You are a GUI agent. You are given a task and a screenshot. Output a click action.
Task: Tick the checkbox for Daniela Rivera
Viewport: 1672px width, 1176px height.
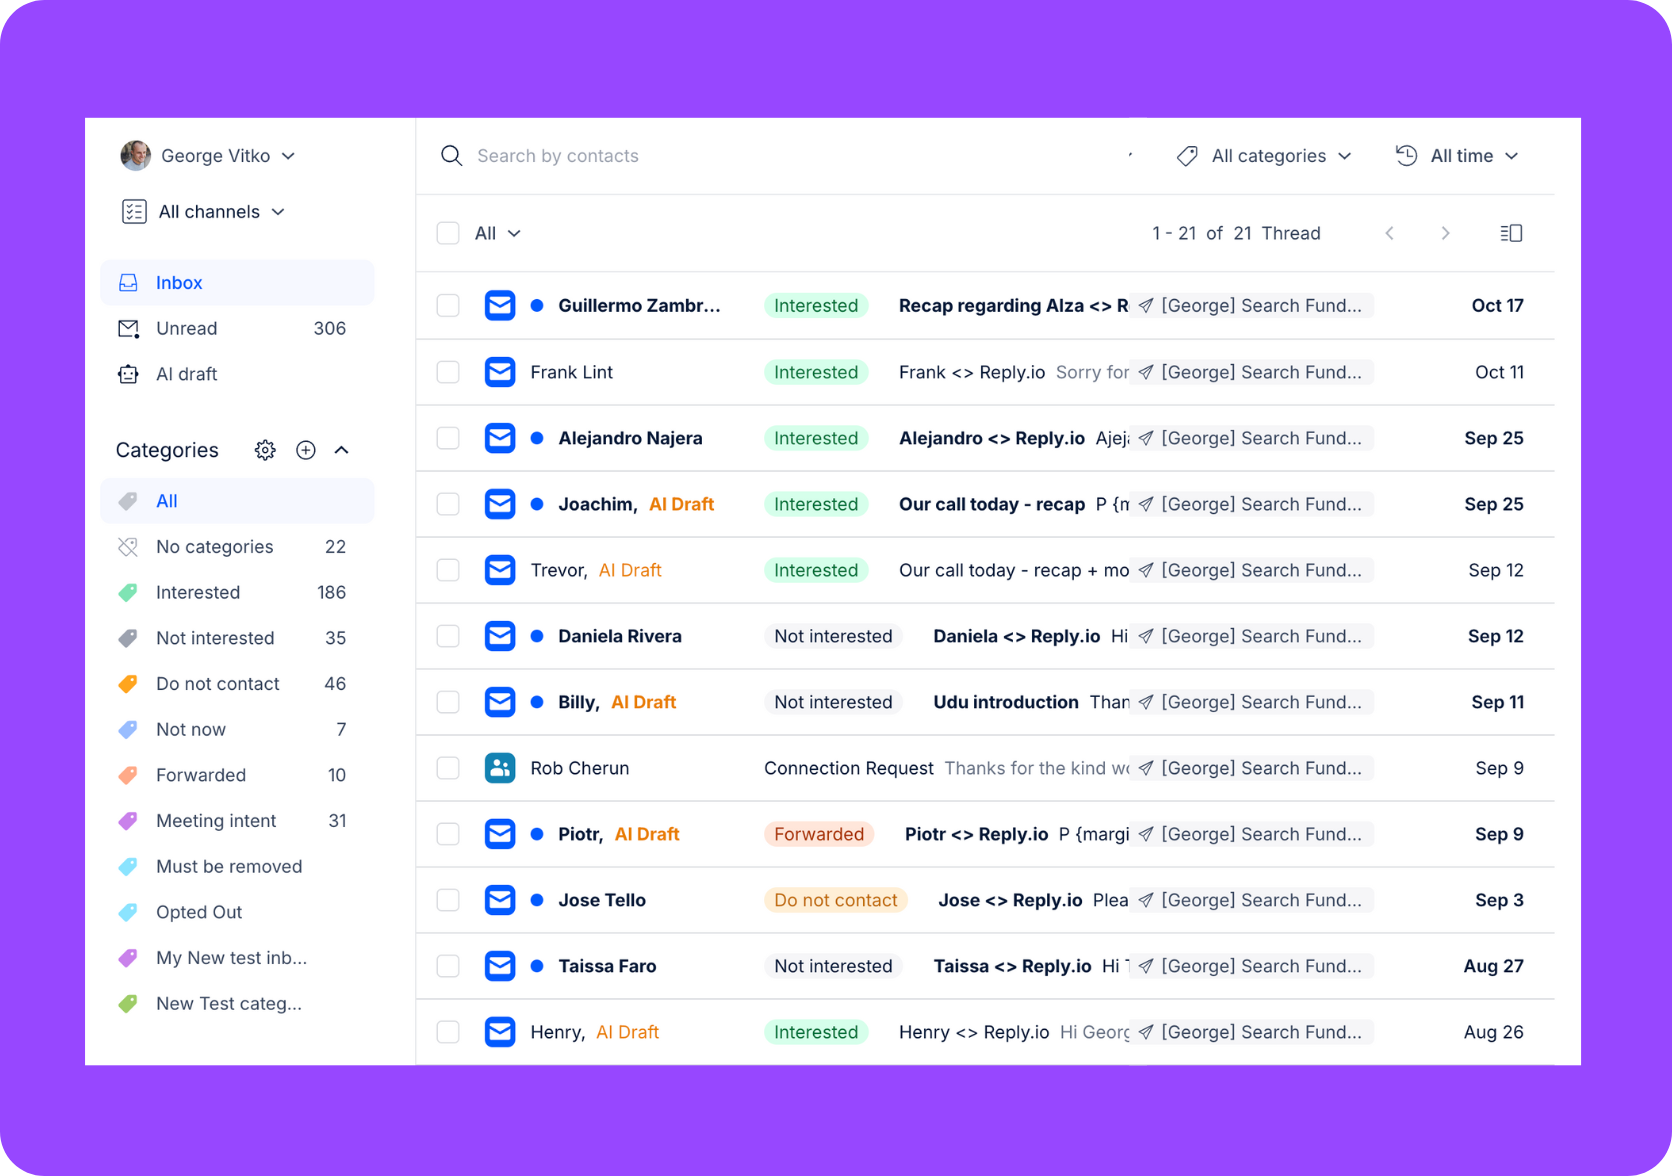point(448,636)
